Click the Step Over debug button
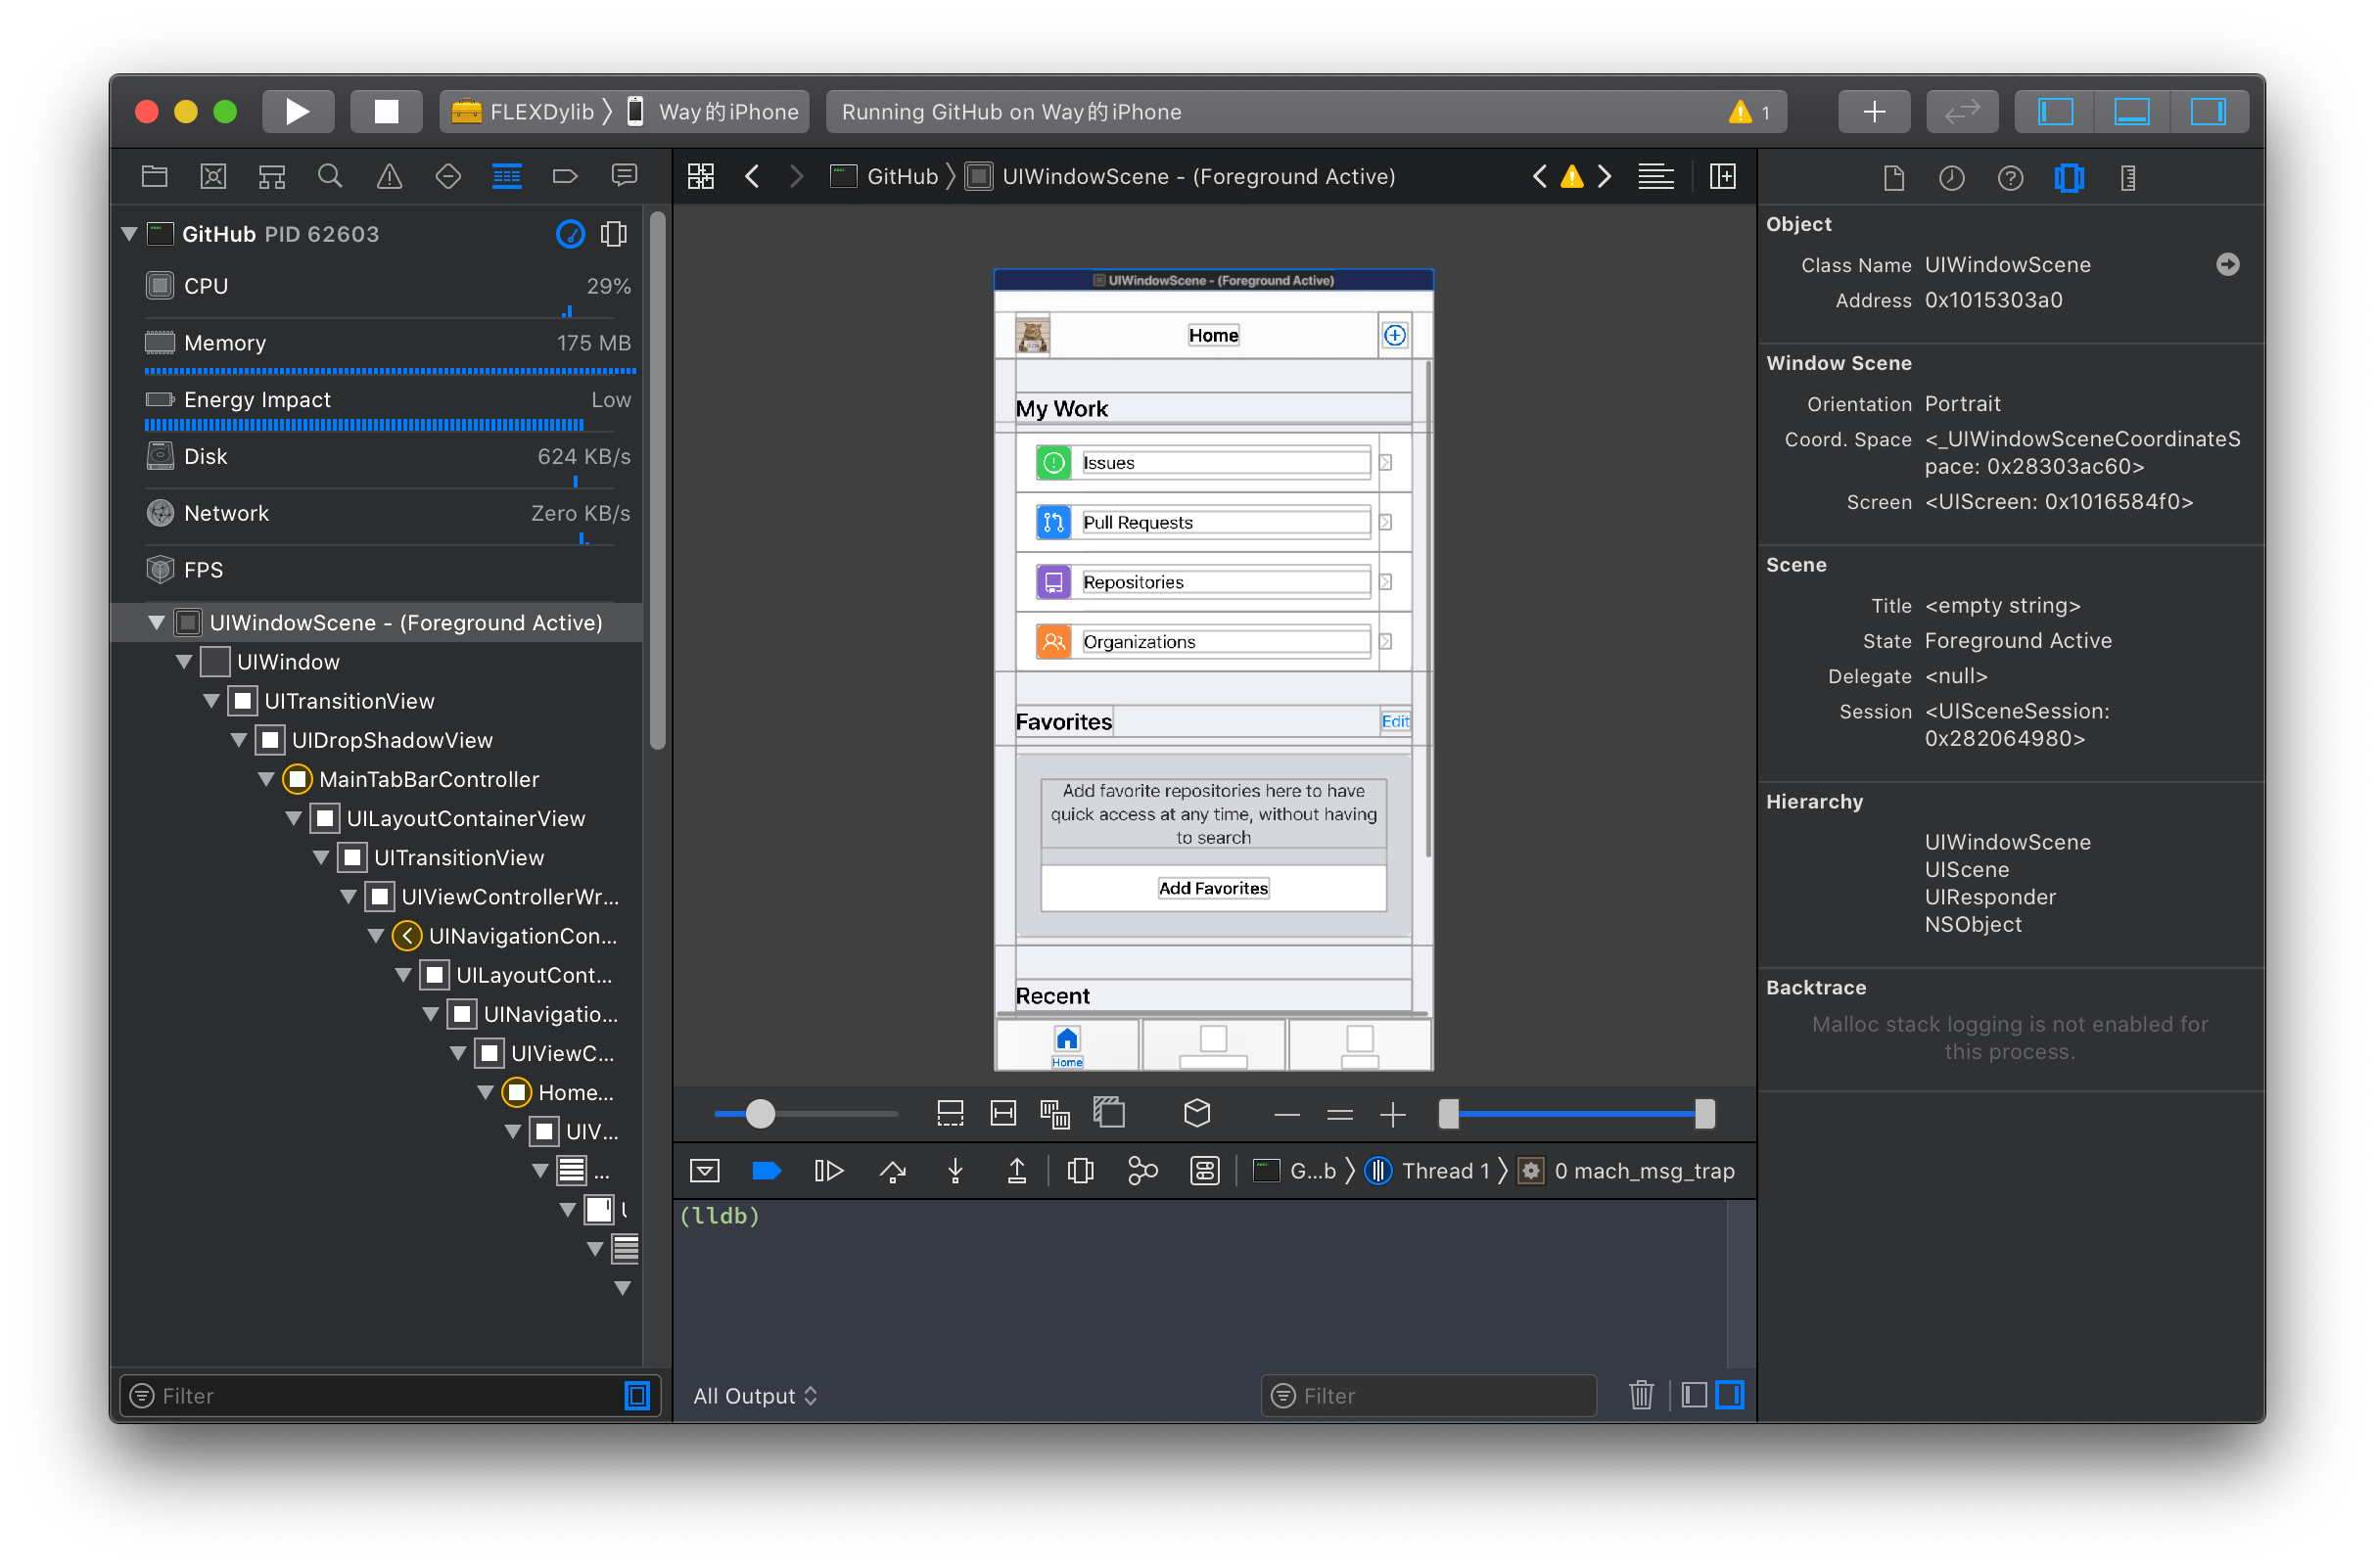Image resolution: width=2375 pixels, height=1568 pixels. [892, 1171]
